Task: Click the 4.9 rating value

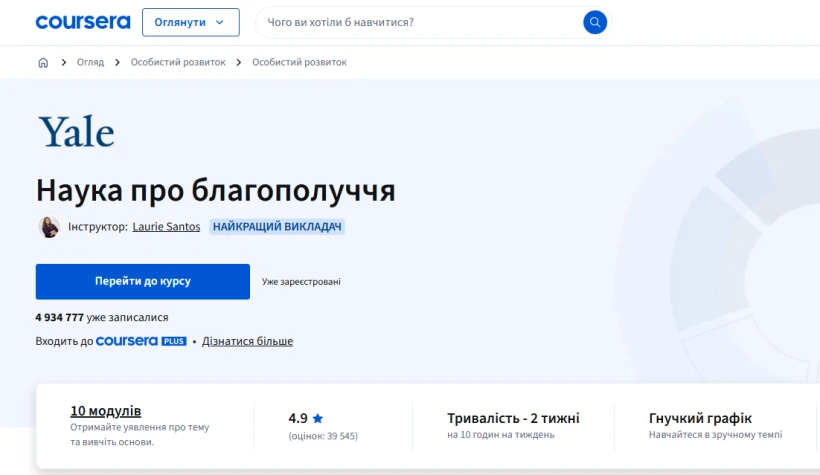Action: tap(298, 419)
